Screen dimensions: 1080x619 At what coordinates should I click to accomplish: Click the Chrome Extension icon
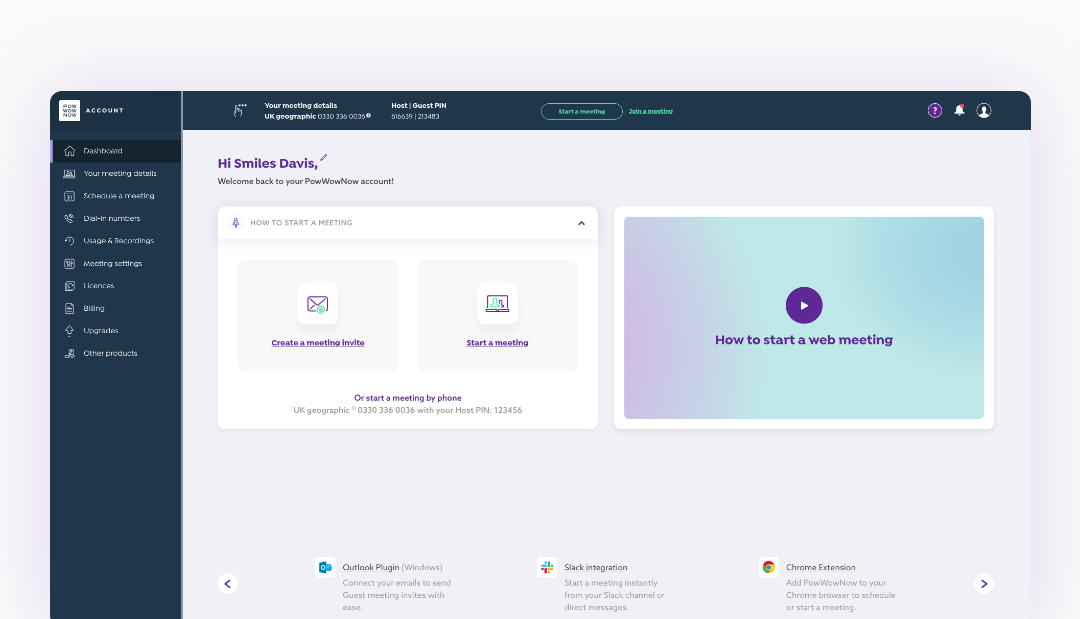click(769, 567)
